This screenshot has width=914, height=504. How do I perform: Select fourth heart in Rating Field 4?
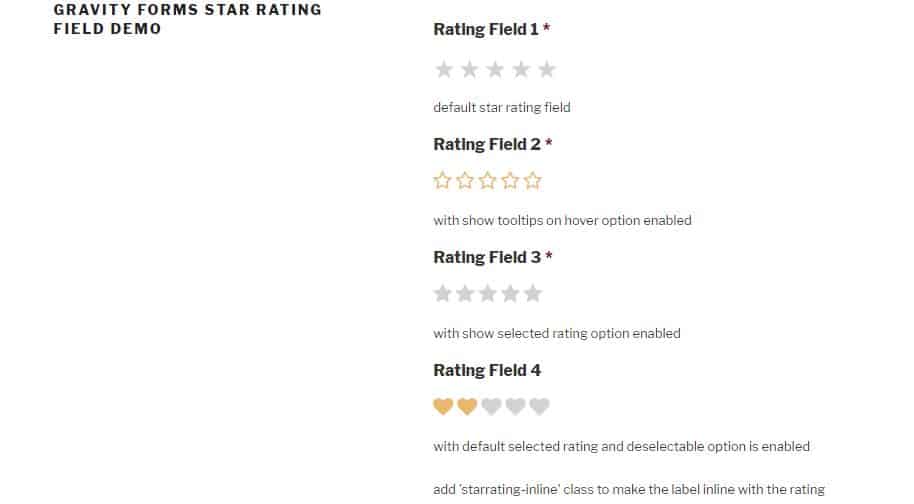pos(515,406)
